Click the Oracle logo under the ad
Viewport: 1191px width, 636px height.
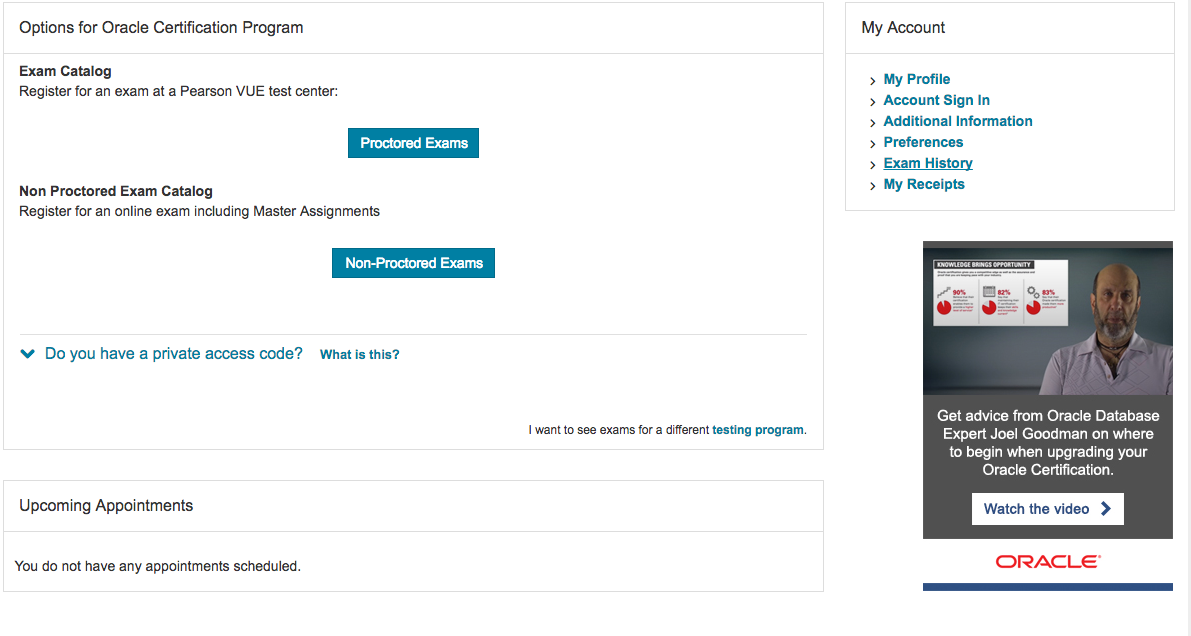click(x=1047, y=562)
